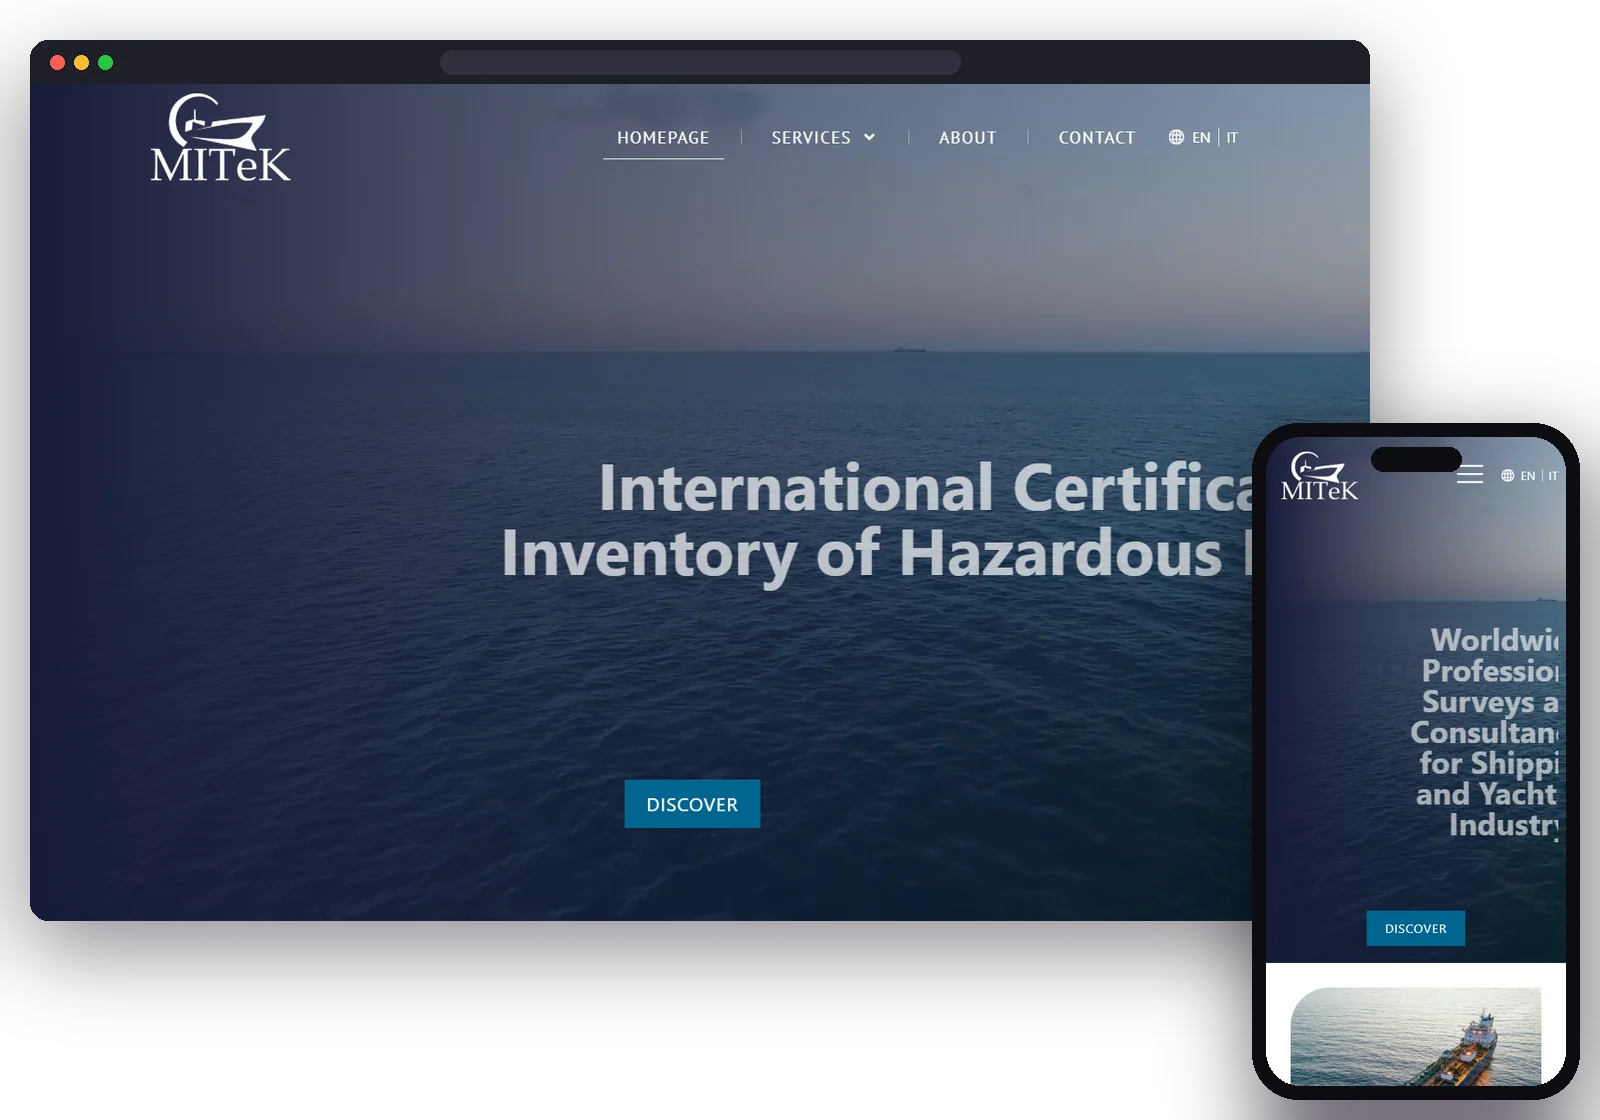The image size is (1600, 1120).
Task: Tap the MITeK logo on the phone
Action: (x=1320, y=476)
